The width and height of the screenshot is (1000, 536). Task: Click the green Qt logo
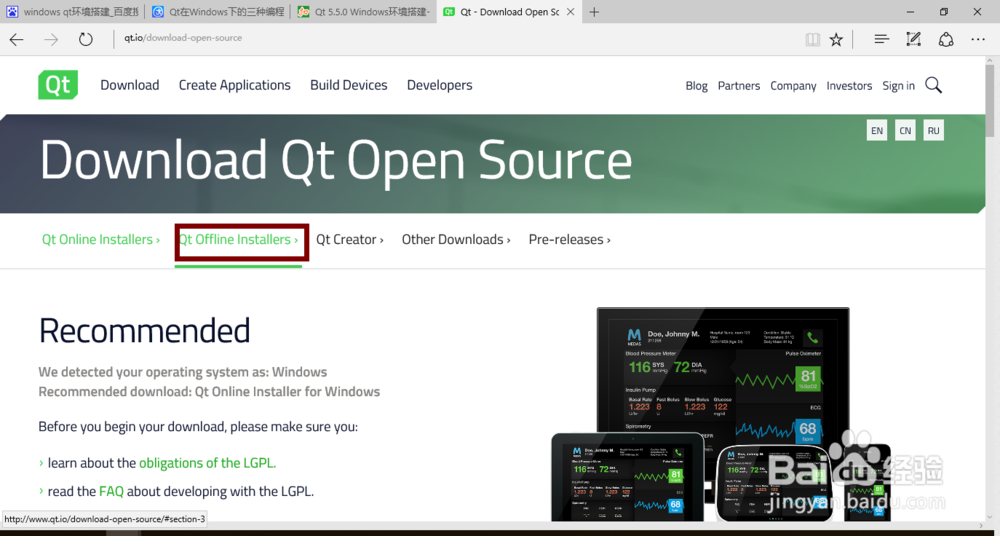click(58, 85)
